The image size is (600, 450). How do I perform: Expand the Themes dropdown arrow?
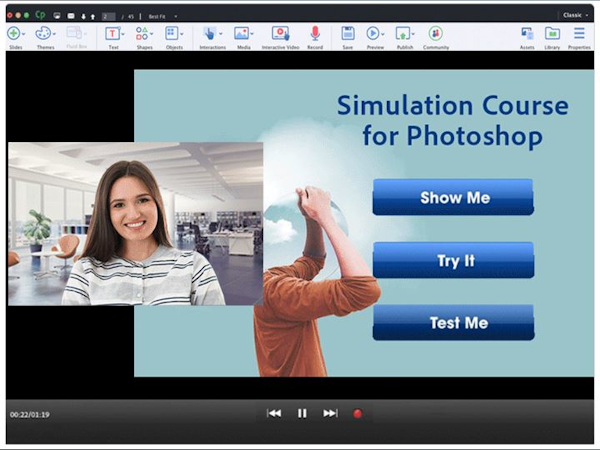click(x=54, y=34)
